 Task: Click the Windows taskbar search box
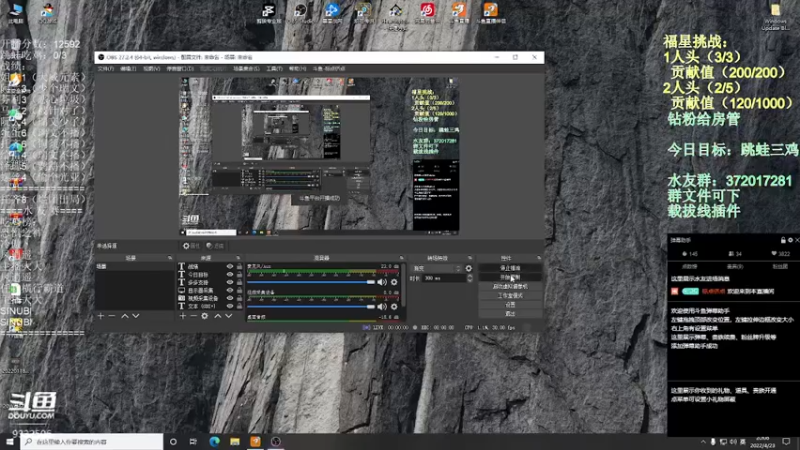point(92,442)
